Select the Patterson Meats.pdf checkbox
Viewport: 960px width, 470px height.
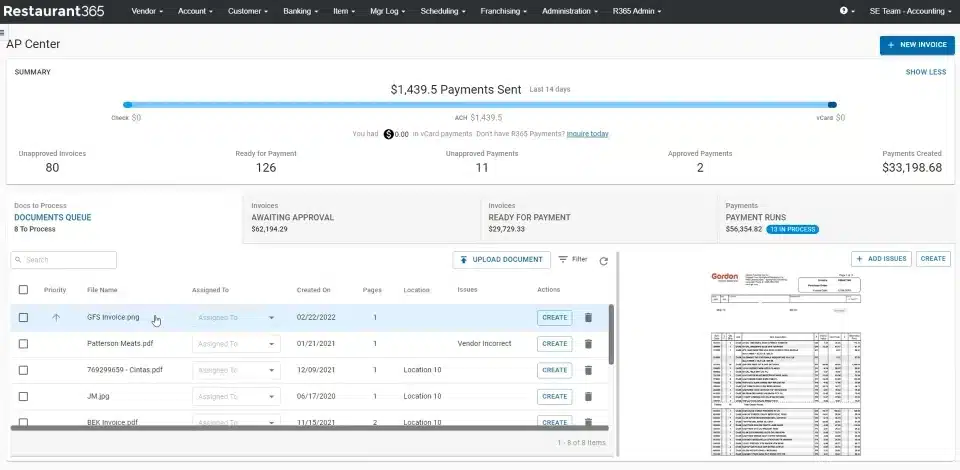[24, 344]
